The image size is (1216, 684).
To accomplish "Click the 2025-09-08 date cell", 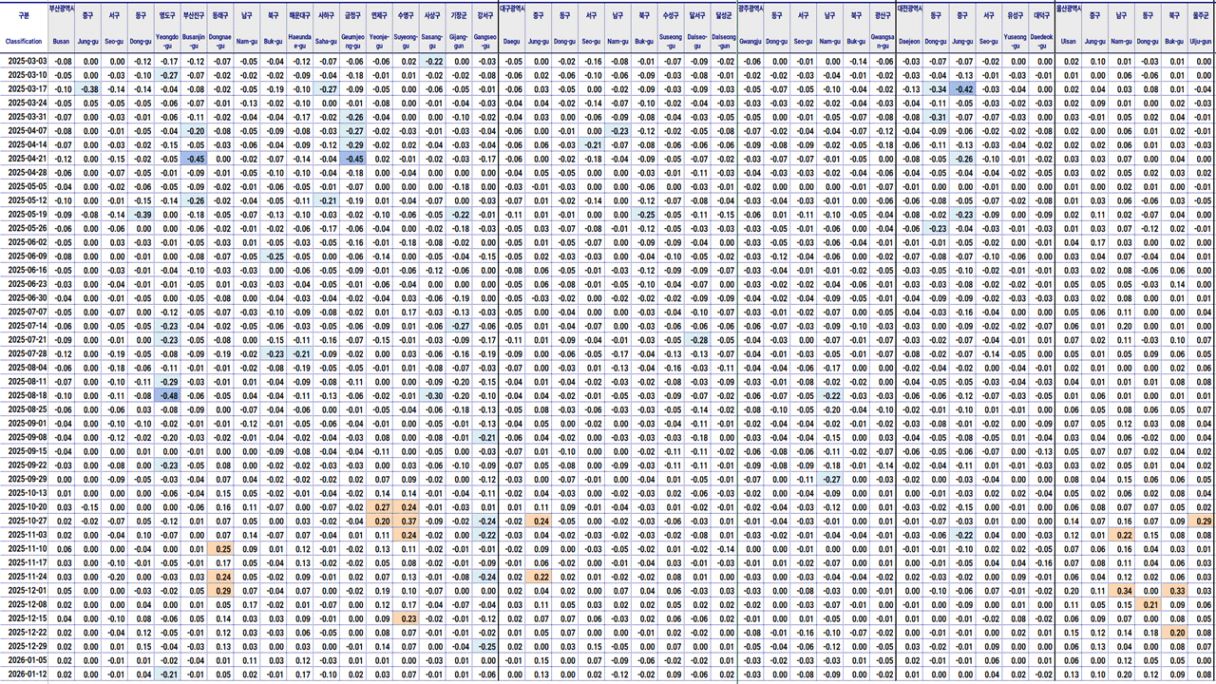I will coord(24,436).
